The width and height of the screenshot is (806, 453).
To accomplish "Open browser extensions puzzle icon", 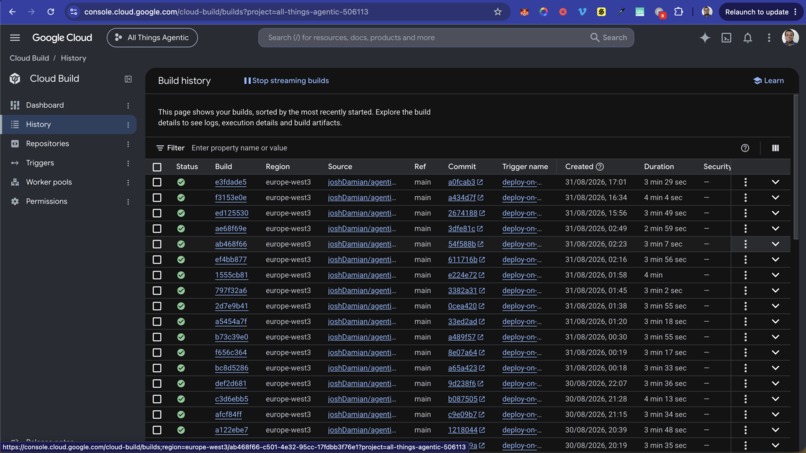I will [x=679, y=12].
